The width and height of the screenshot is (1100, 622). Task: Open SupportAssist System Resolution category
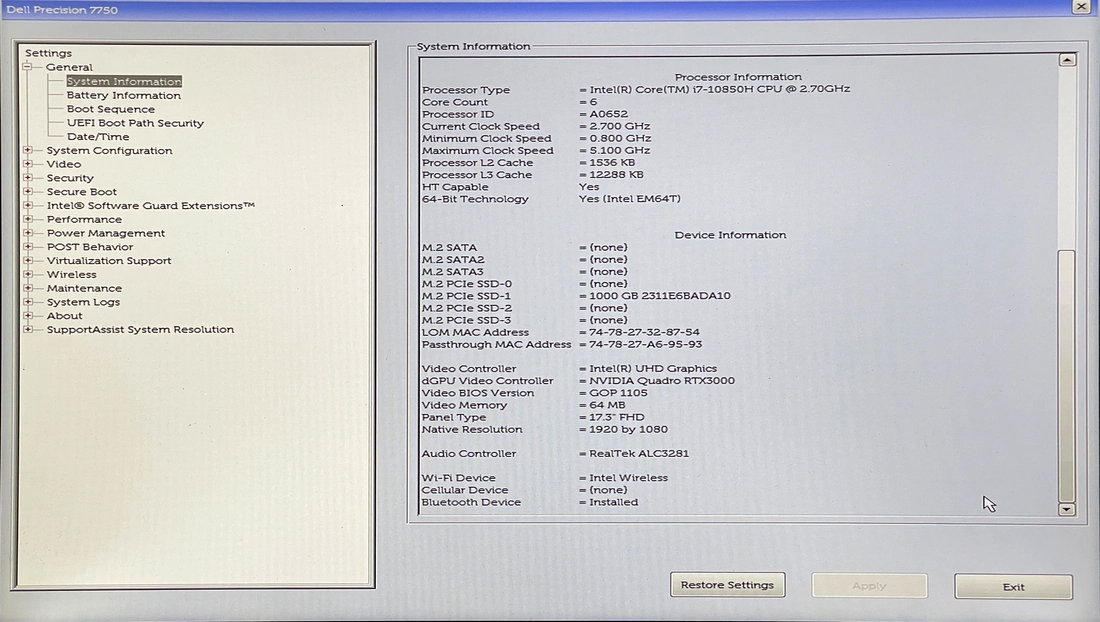[140, 329]
